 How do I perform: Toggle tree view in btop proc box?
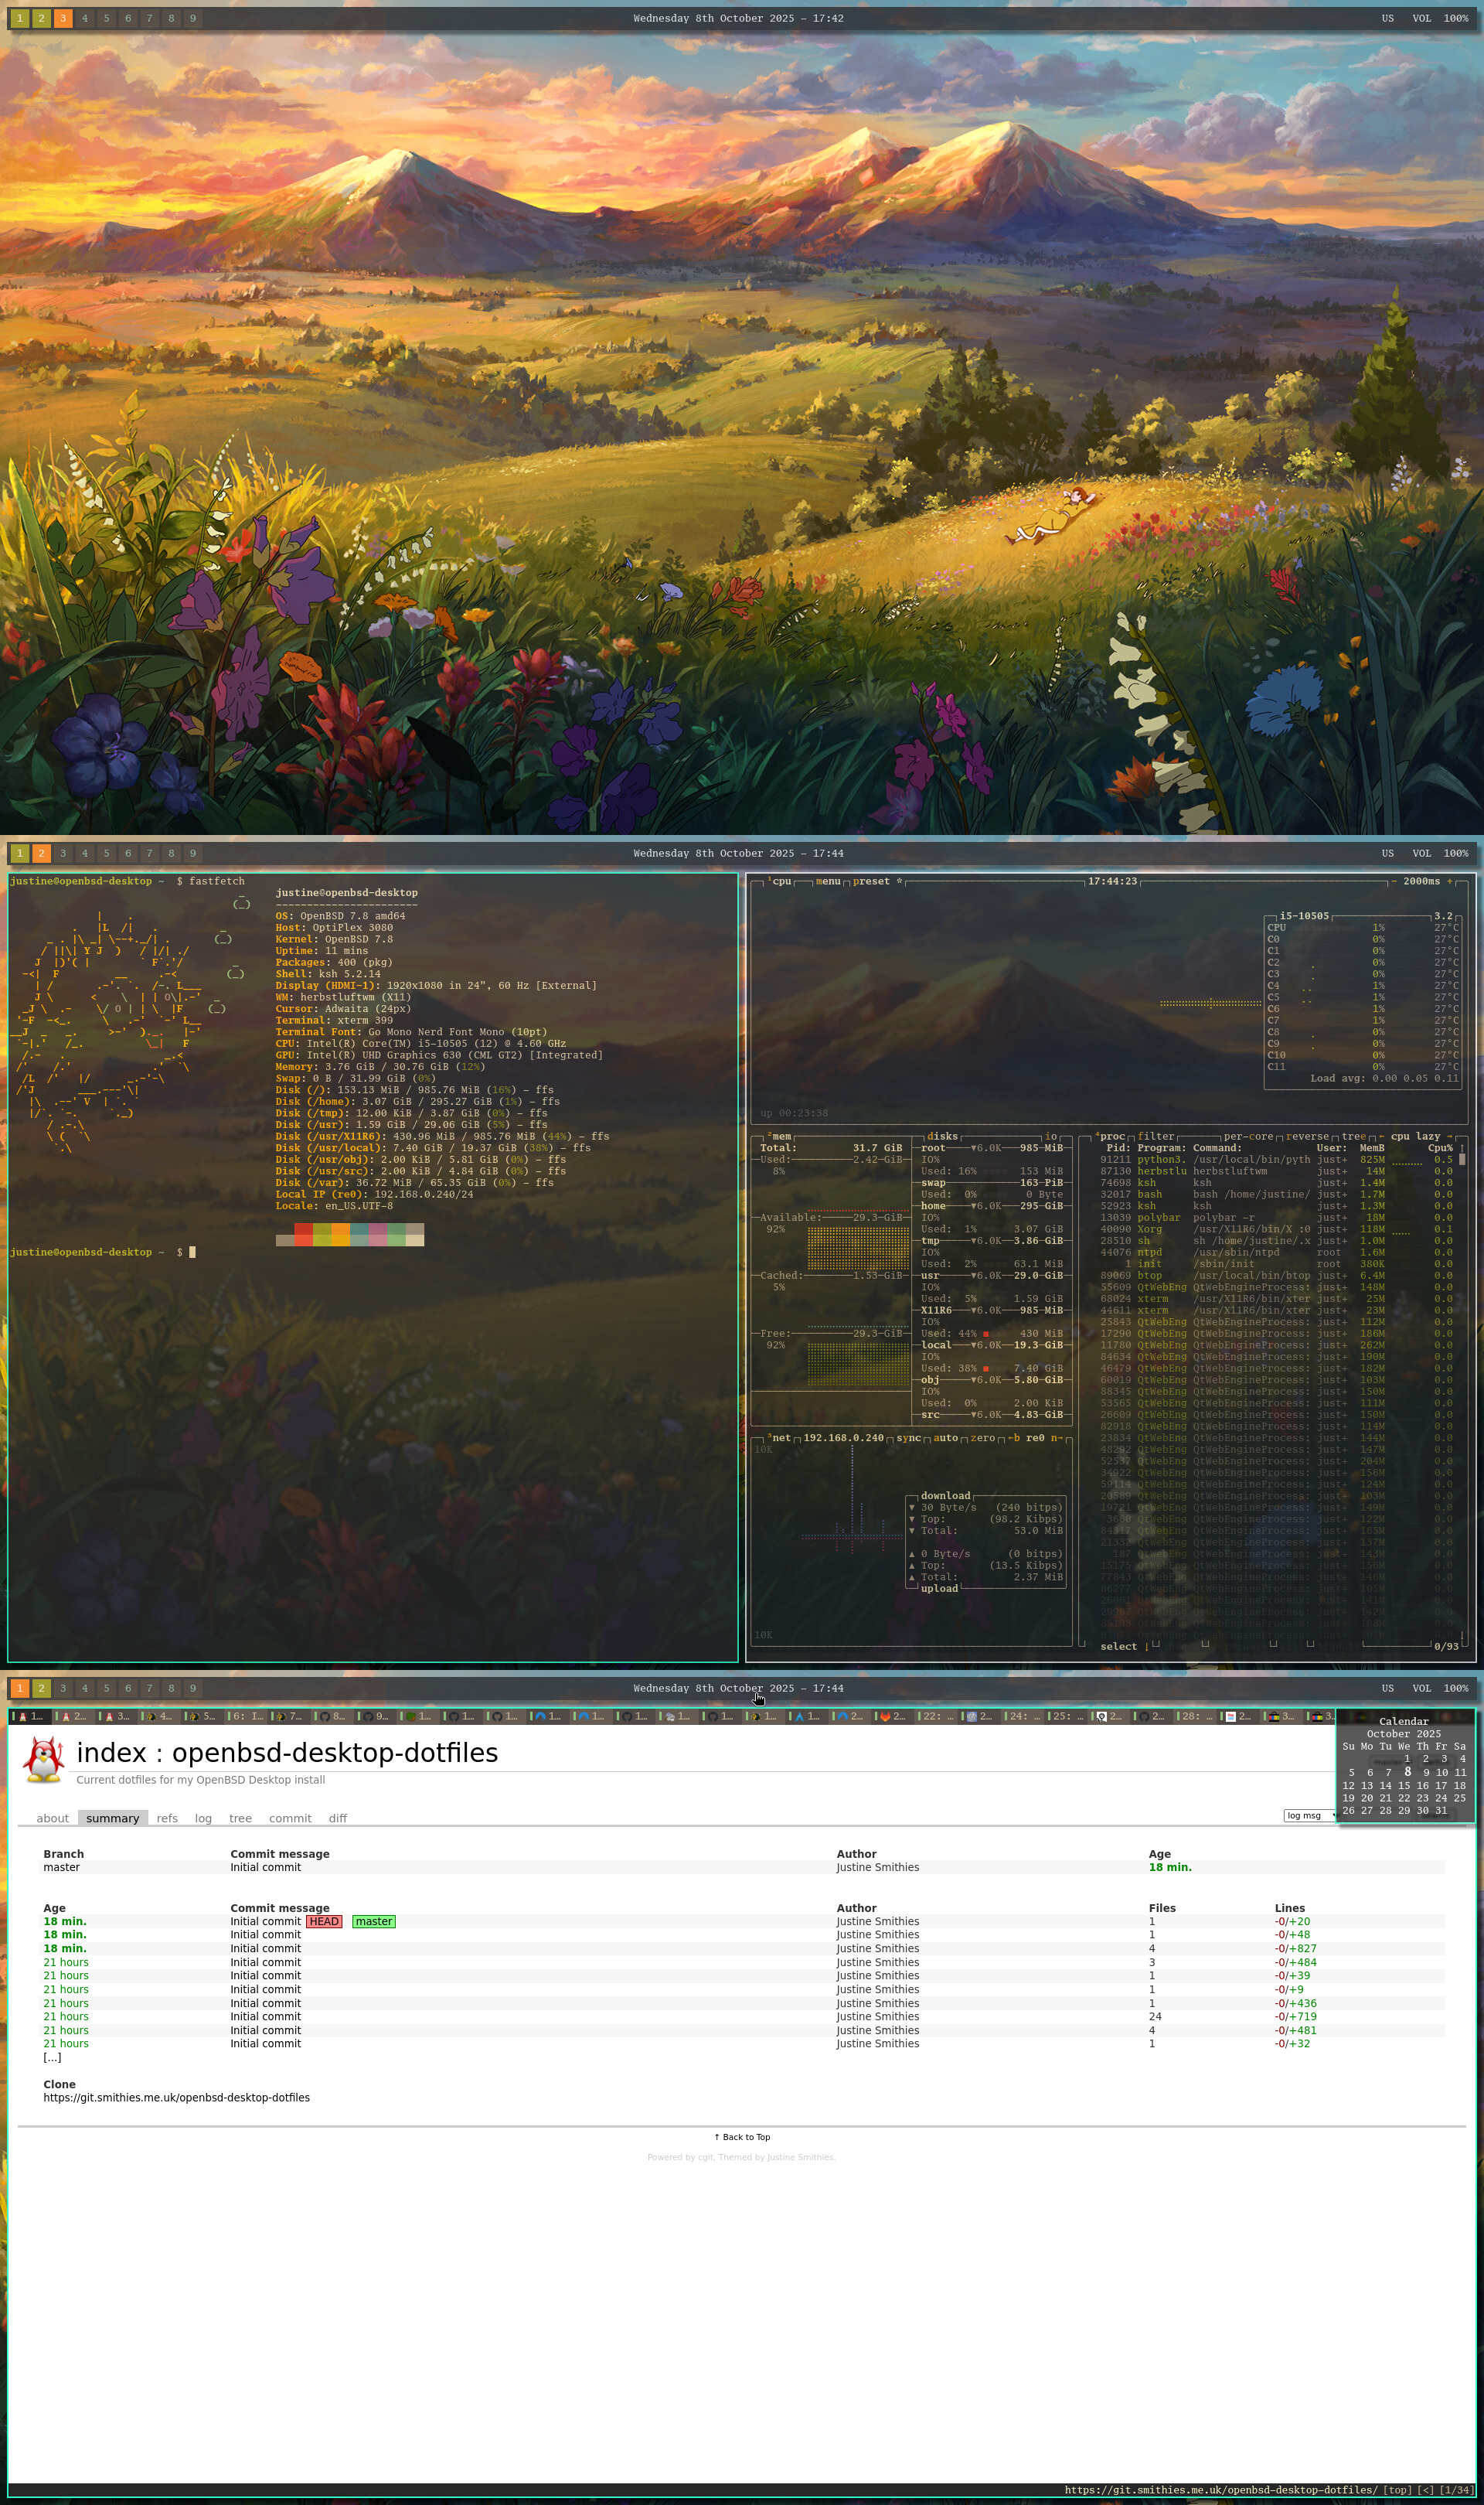1353,1136
